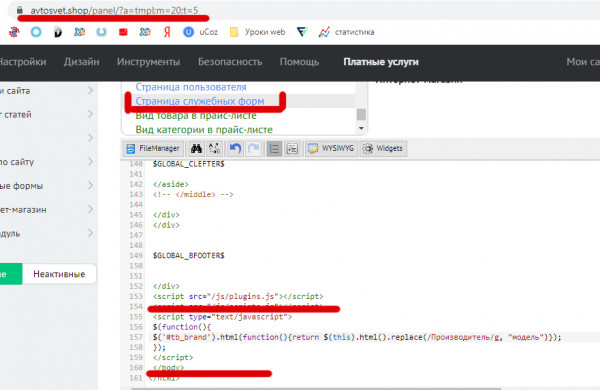Select Страница служебных форм template

[200, 101]
